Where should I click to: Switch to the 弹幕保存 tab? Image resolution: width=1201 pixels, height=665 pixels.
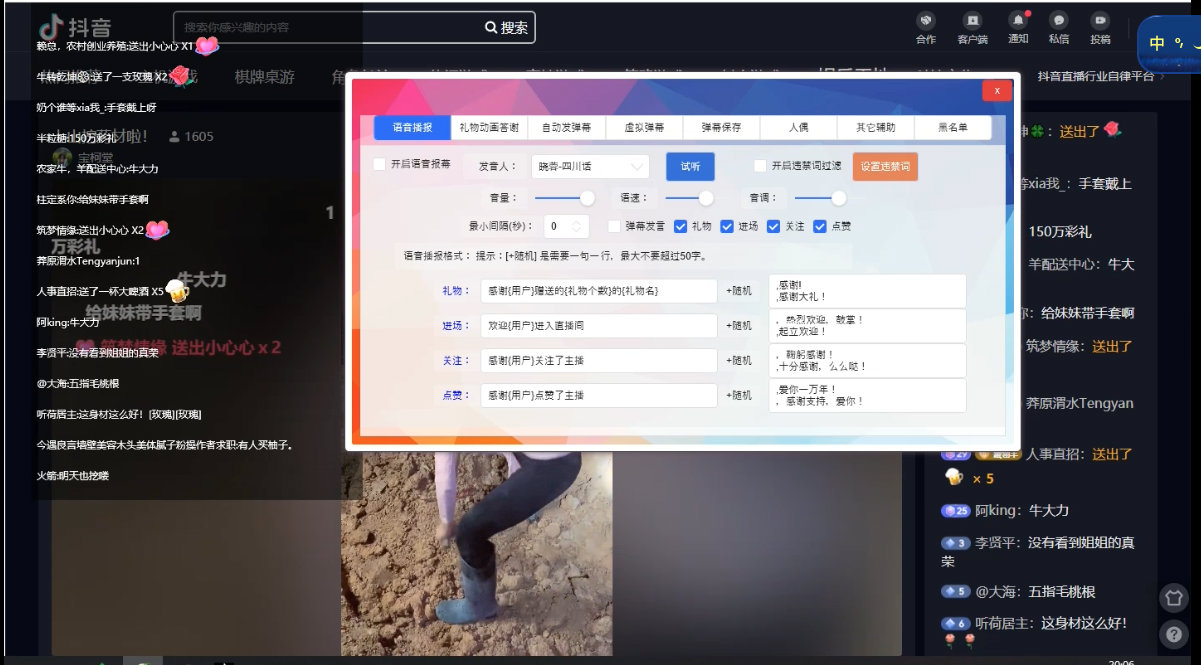click(721, 128)
